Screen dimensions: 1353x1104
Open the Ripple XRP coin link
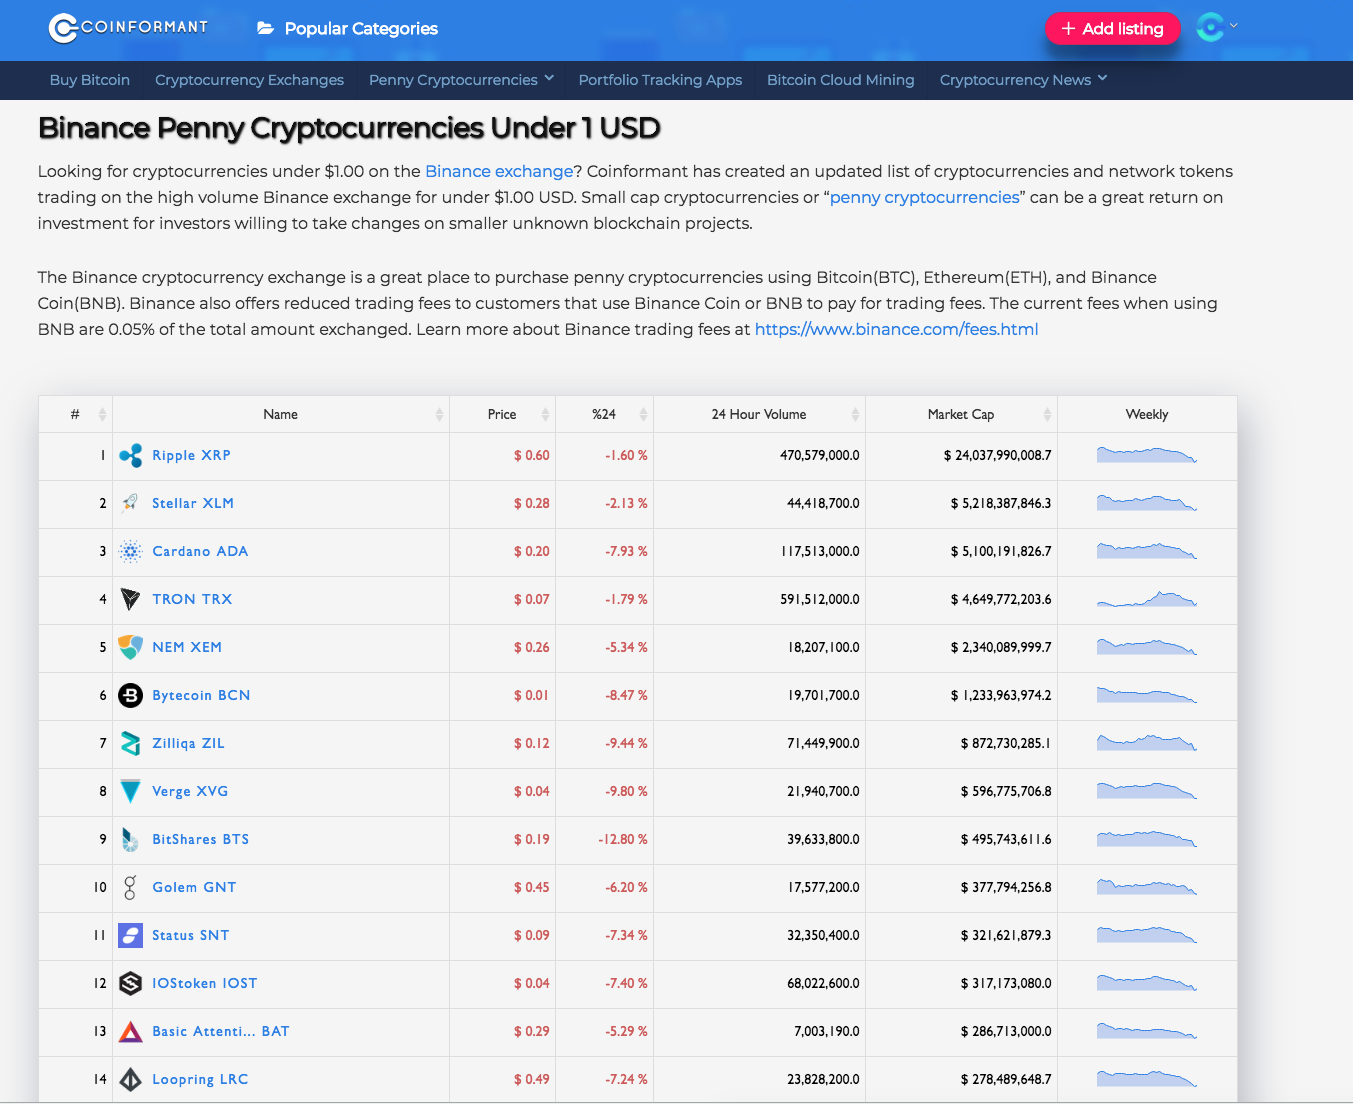click(191, 455)
